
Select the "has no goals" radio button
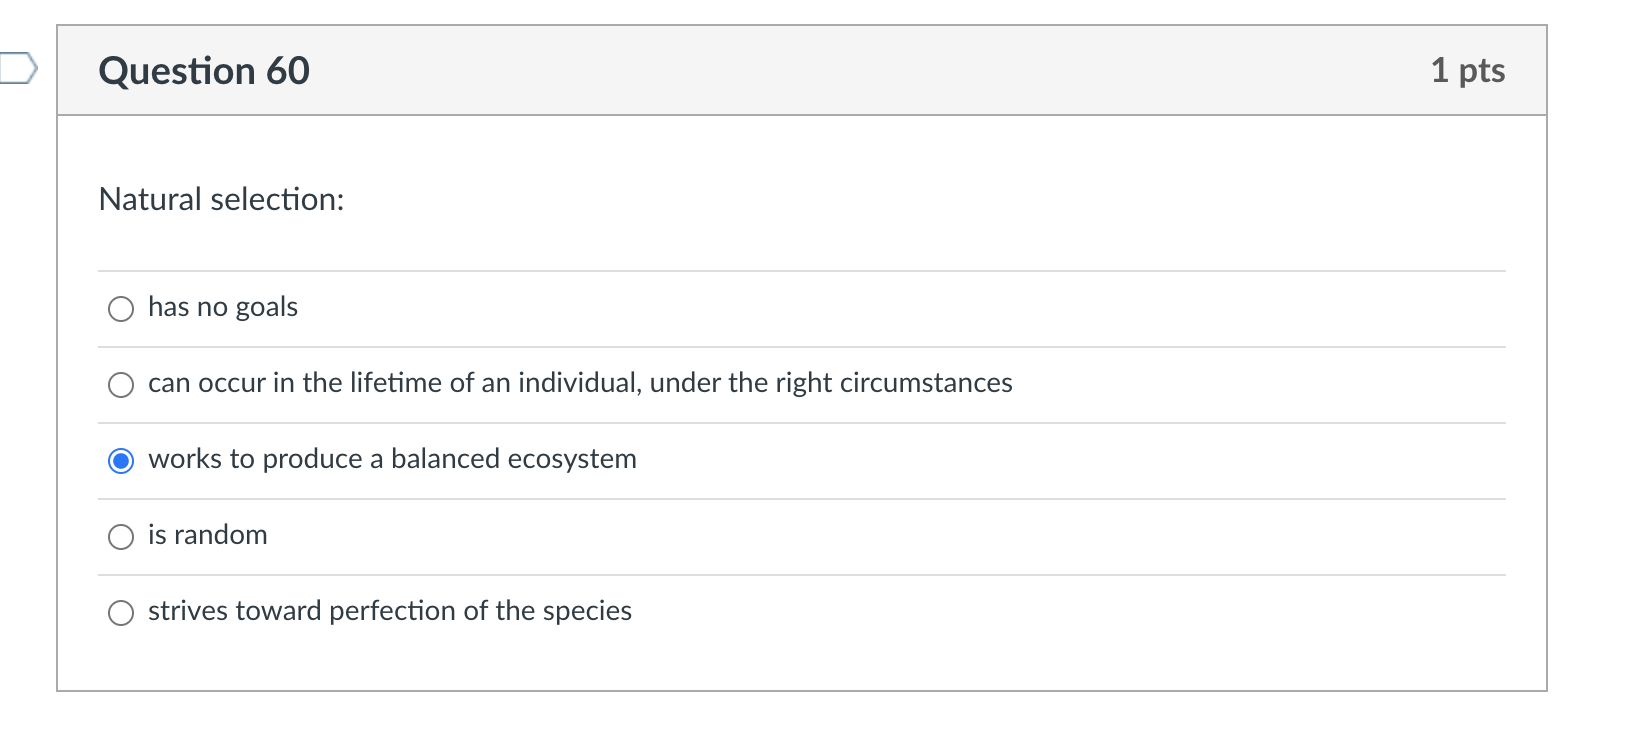tap(121, 309)
